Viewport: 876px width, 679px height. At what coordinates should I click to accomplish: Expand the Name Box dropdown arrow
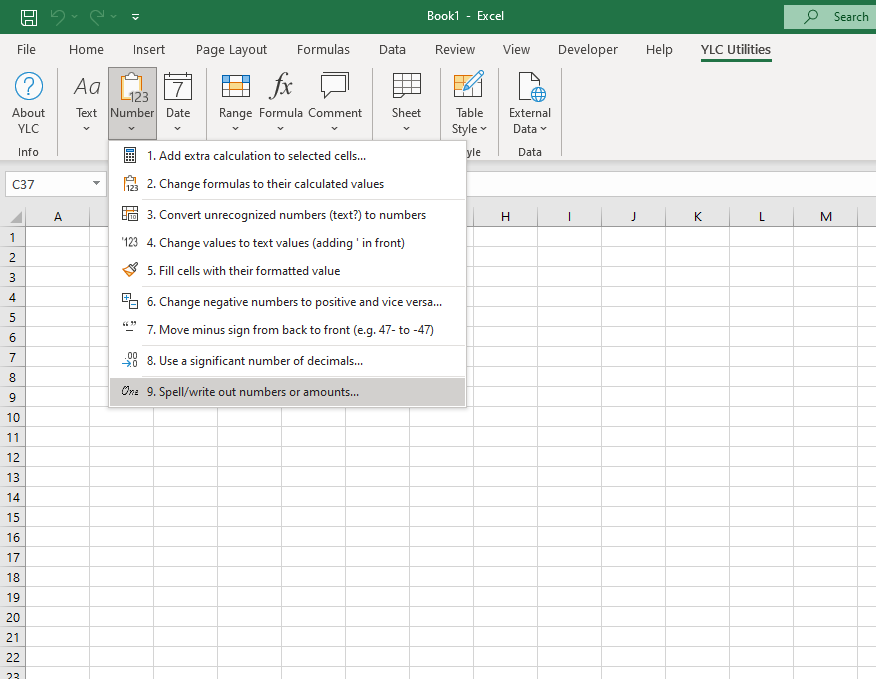pyautogui.click(x=96, y=184)
